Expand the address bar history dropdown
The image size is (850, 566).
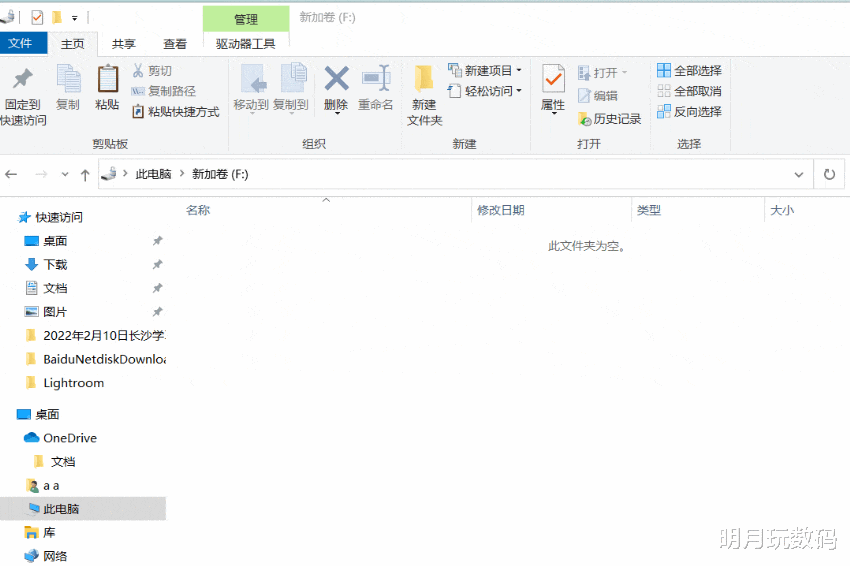click(x=799, y=175)
